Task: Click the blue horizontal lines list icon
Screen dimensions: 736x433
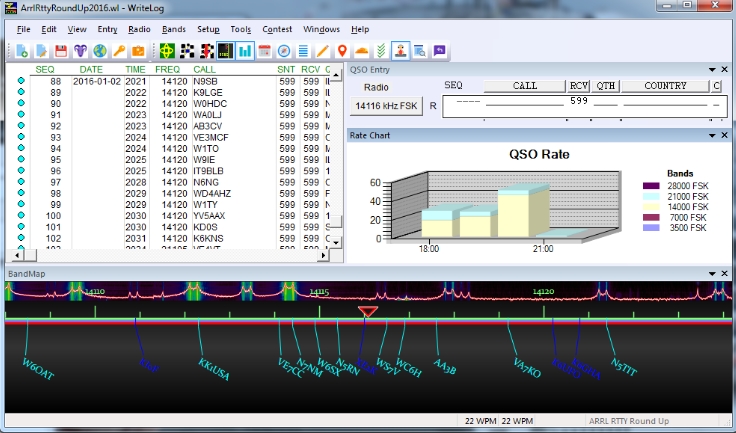Action: coord(303,51)
